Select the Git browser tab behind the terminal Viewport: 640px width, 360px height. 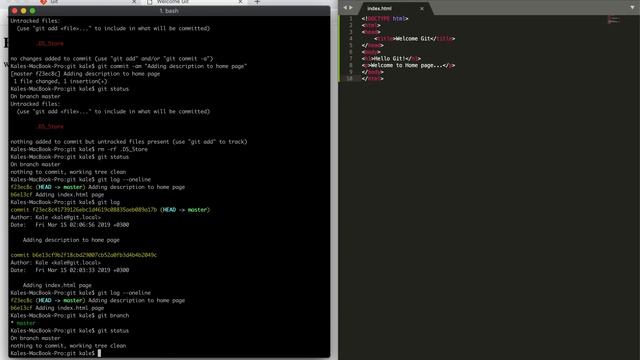click(x=88, y=2)
